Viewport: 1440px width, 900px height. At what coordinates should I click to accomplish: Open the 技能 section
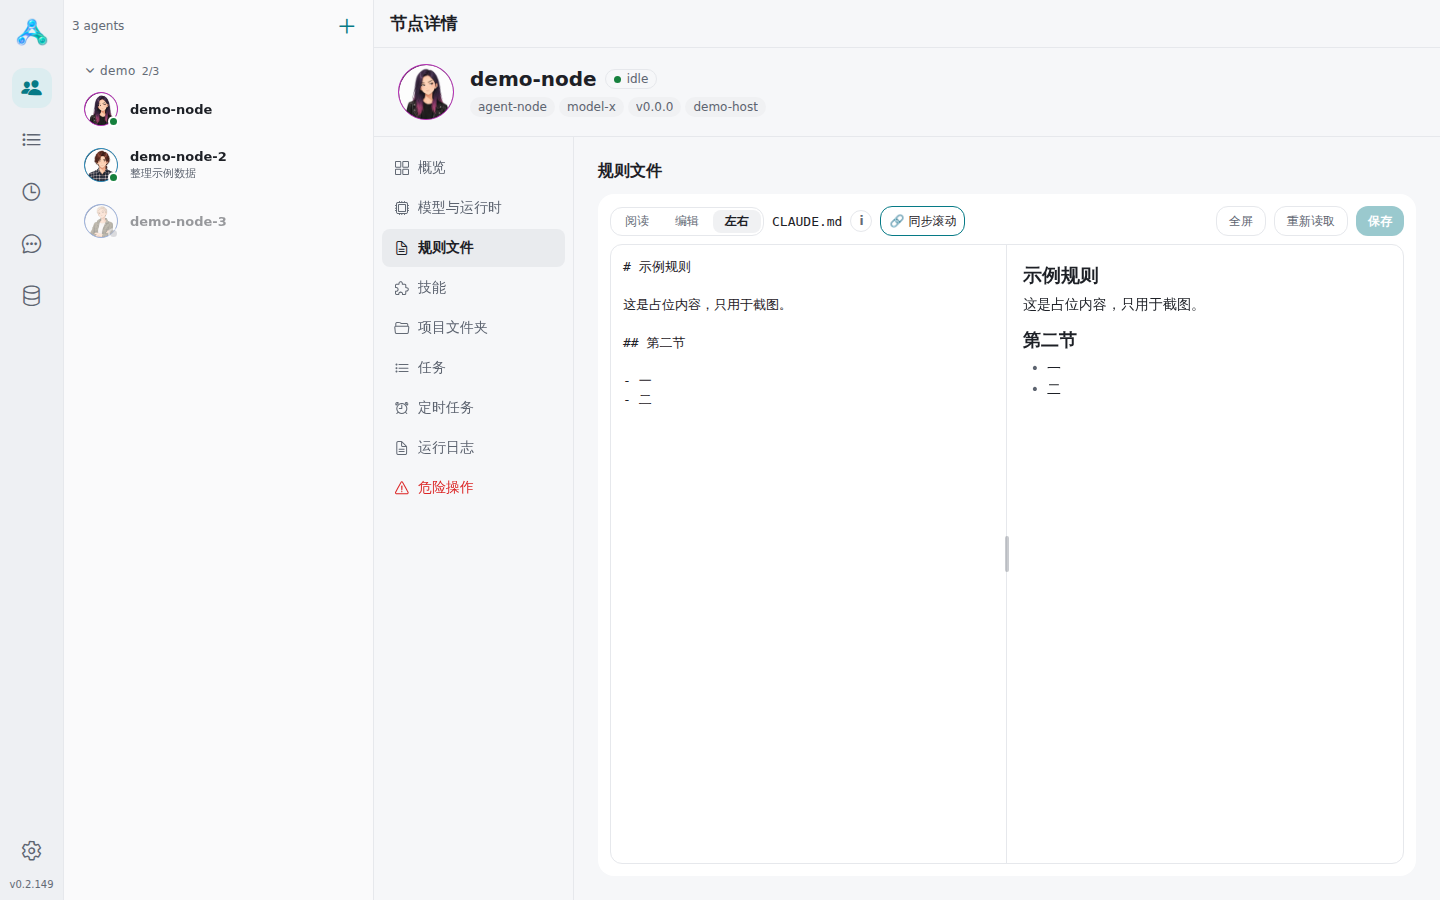click(473, 288)
